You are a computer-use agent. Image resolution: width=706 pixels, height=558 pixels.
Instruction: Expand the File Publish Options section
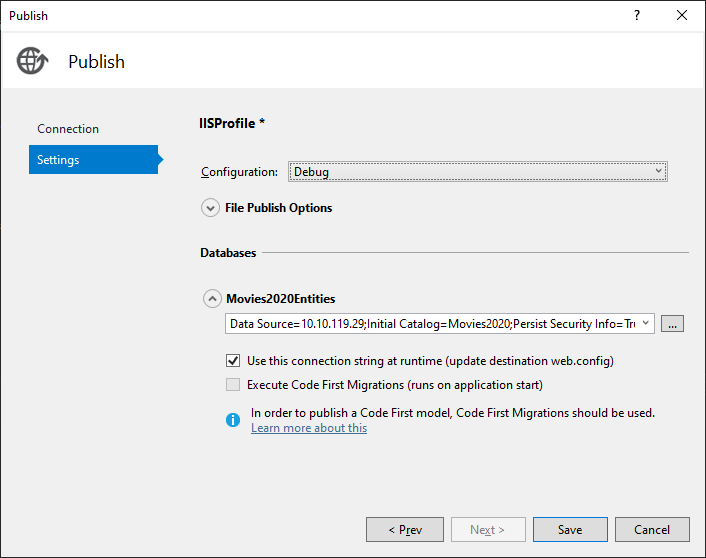[x=210, y=208]
